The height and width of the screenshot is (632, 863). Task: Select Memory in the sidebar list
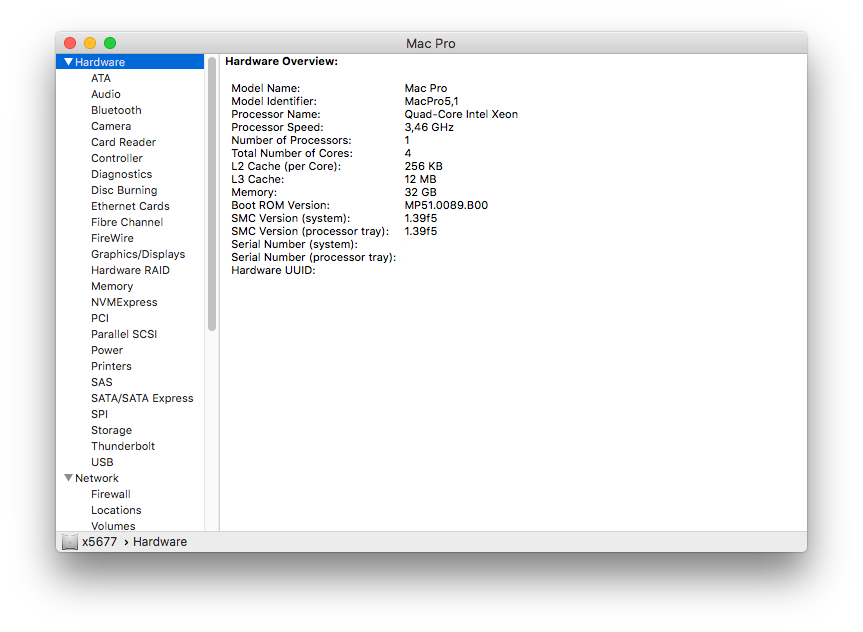(x=112, y=286)
